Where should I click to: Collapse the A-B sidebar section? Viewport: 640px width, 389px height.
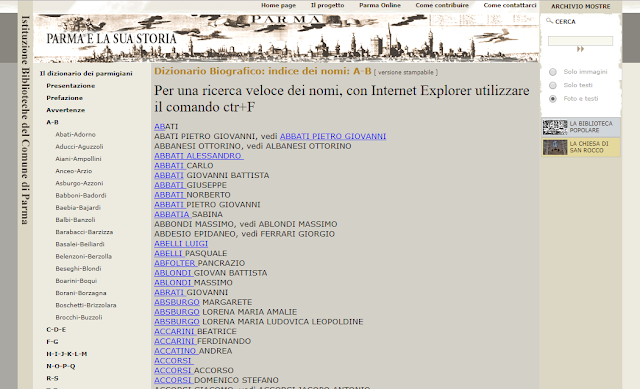click(52, 122)
